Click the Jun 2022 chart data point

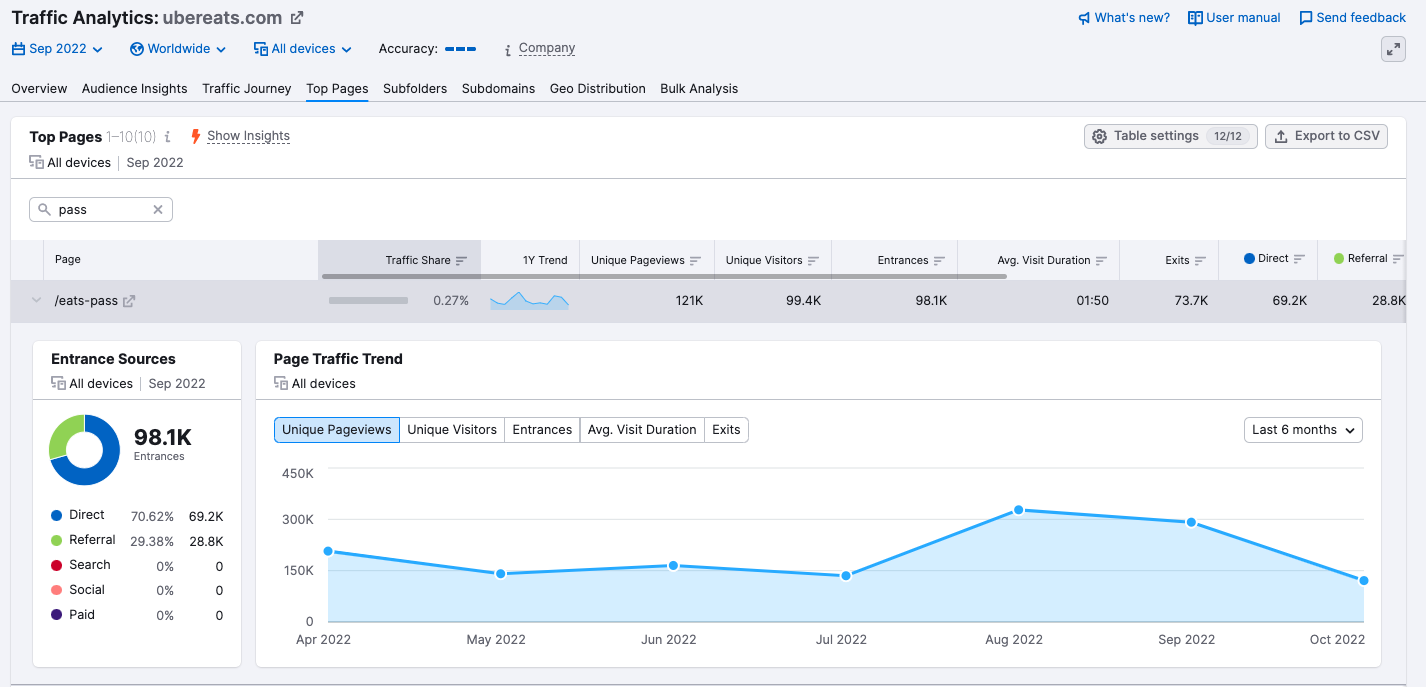673,565
